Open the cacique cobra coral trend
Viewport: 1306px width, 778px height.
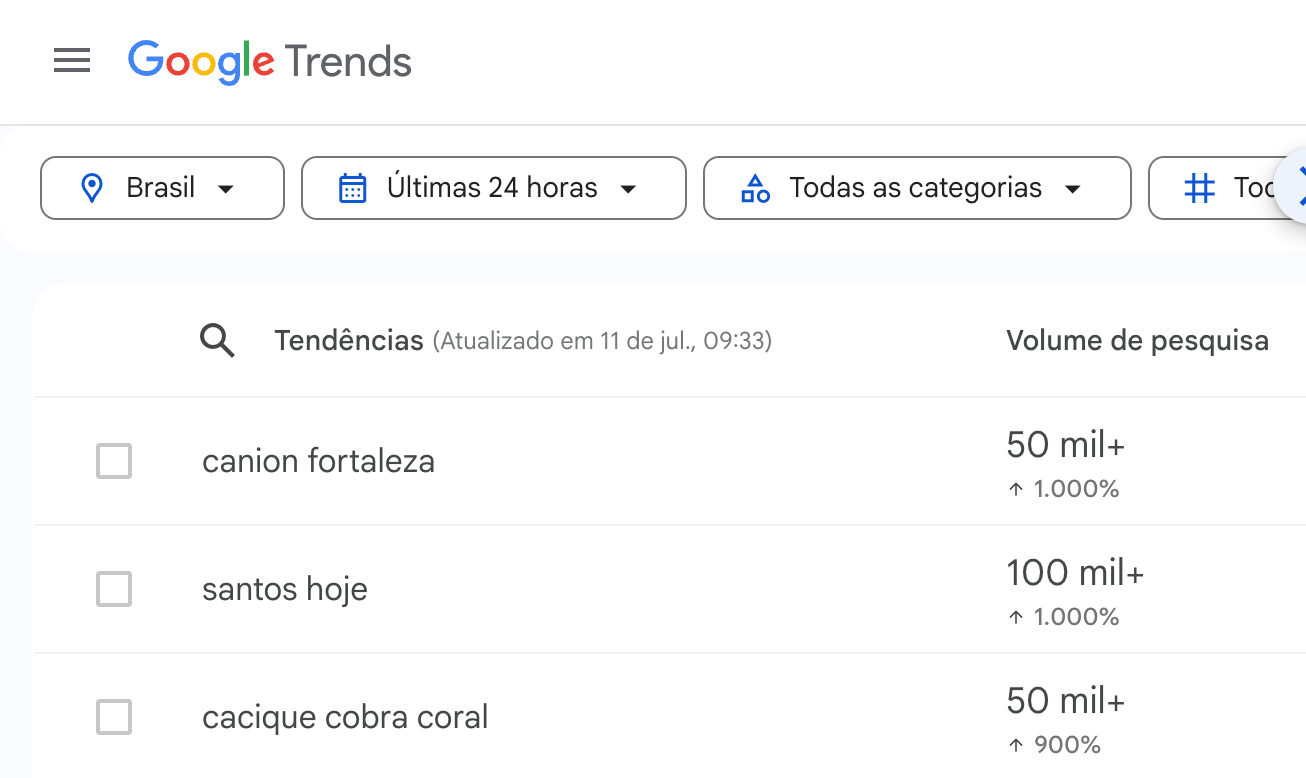(x=345, y=717)
